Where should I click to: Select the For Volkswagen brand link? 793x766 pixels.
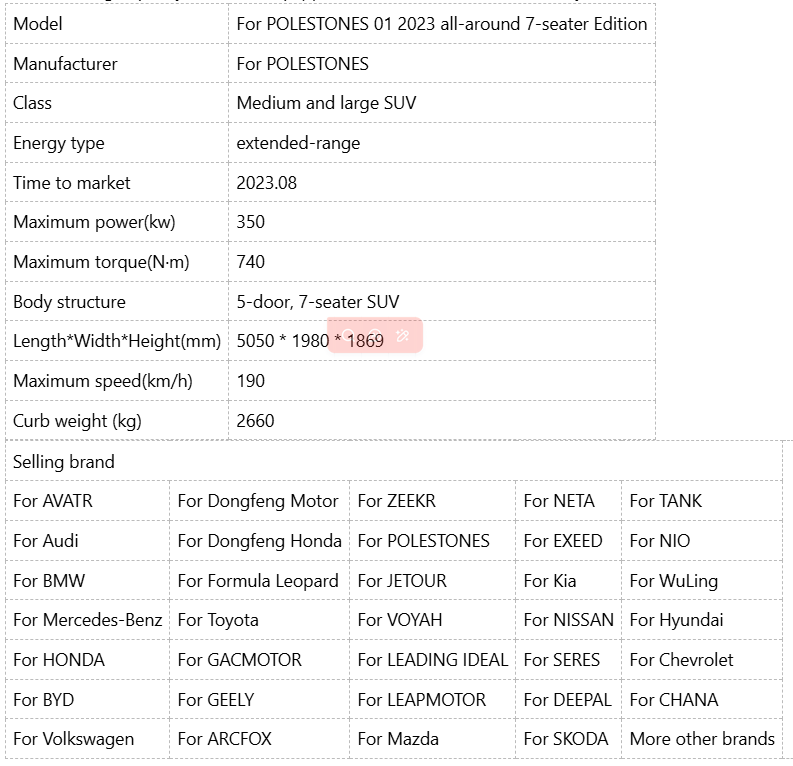pyautogui.click(x=73, y=740)
